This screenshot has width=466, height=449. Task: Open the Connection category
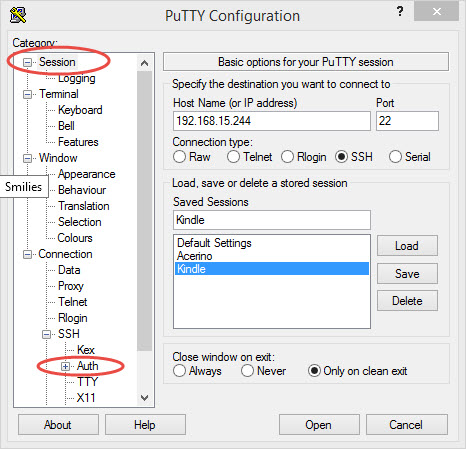65,254
